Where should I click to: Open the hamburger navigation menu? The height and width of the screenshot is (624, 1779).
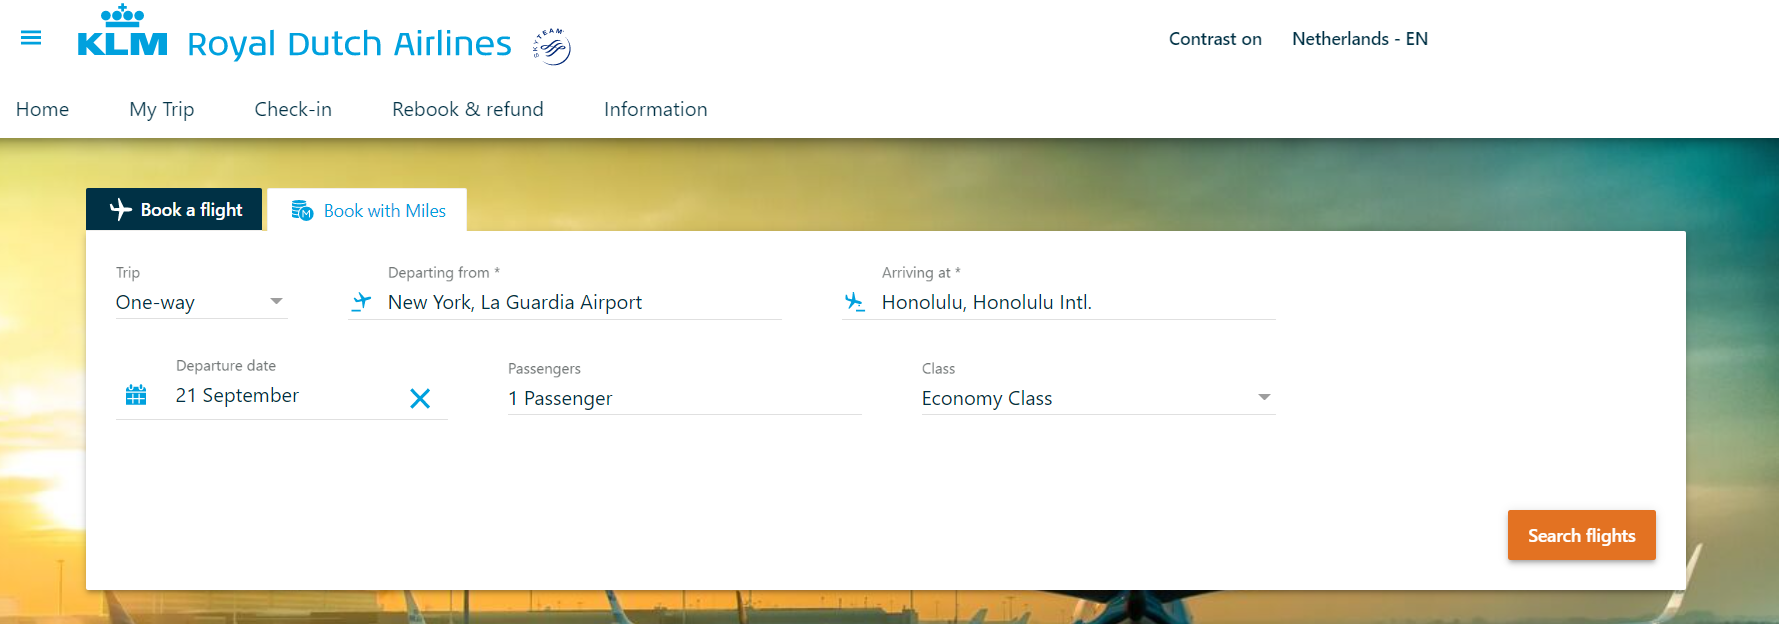31,37
